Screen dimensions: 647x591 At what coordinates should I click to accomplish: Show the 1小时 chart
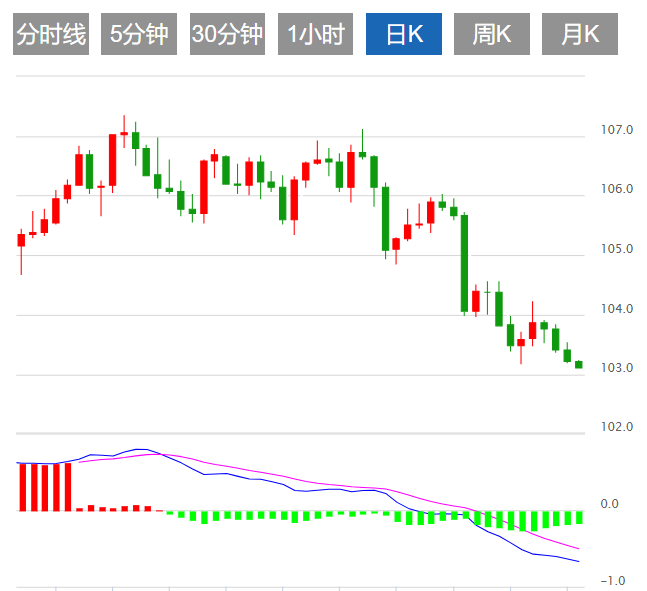pyautogui.click(x=315, y=35)
